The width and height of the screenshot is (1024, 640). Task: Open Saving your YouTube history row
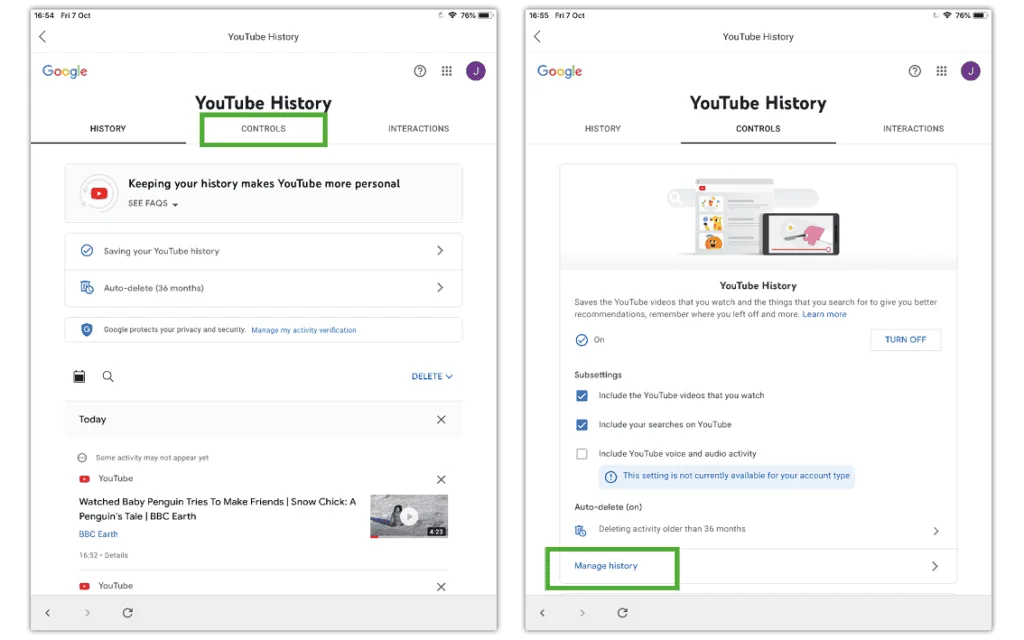263,251
